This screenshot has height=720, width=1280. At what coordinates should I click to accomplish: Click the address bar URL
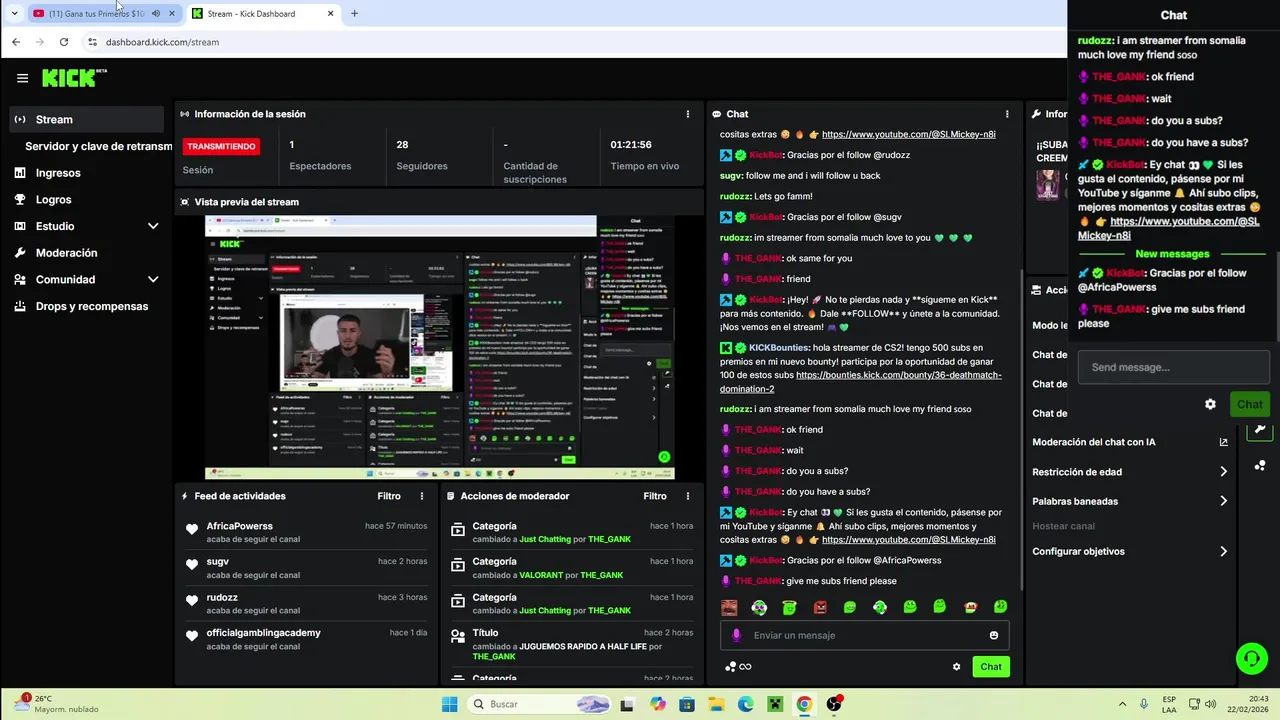coord(162,42)
